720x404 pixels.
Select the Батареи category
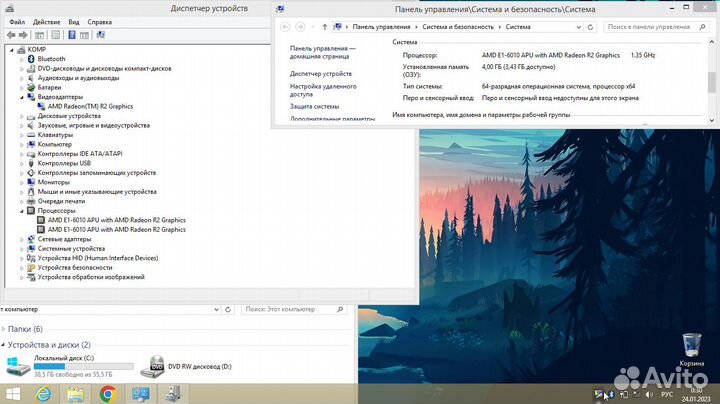point(49,87)
